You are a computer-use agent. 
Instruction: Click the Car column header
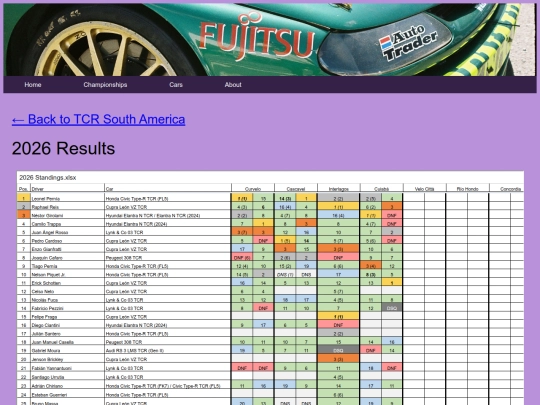pyautogui.click(x=109, y=189)
